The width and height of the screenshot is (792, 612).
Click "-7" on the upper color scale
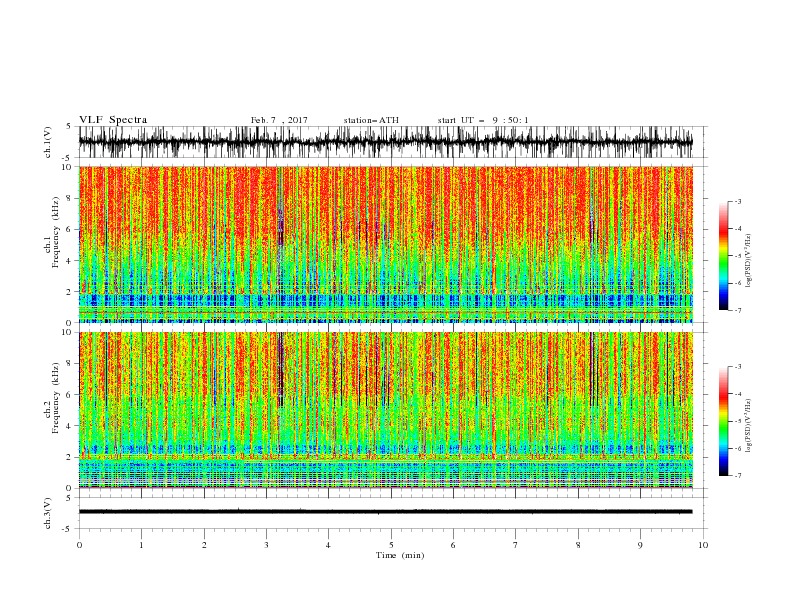737,310
